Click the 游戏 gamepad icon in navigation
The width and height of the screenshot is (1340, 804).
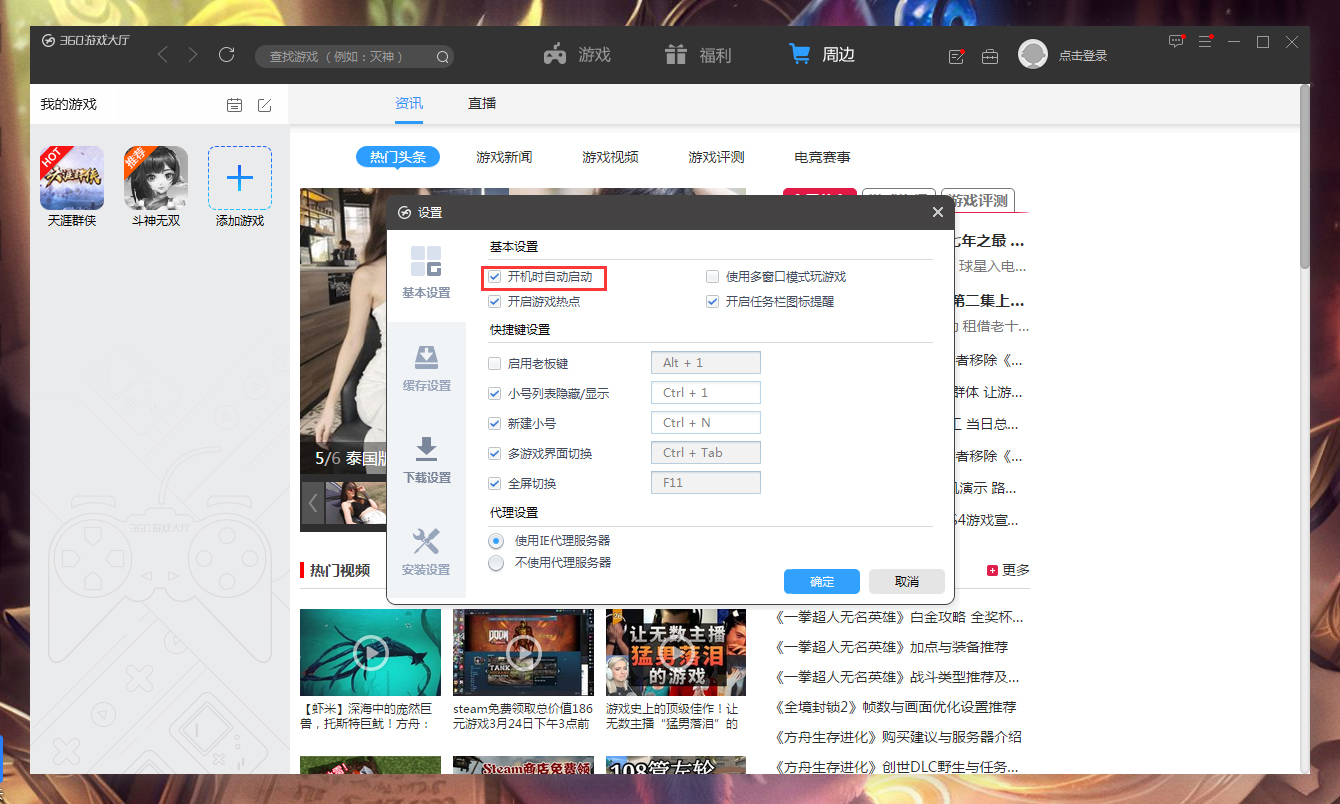554,53
